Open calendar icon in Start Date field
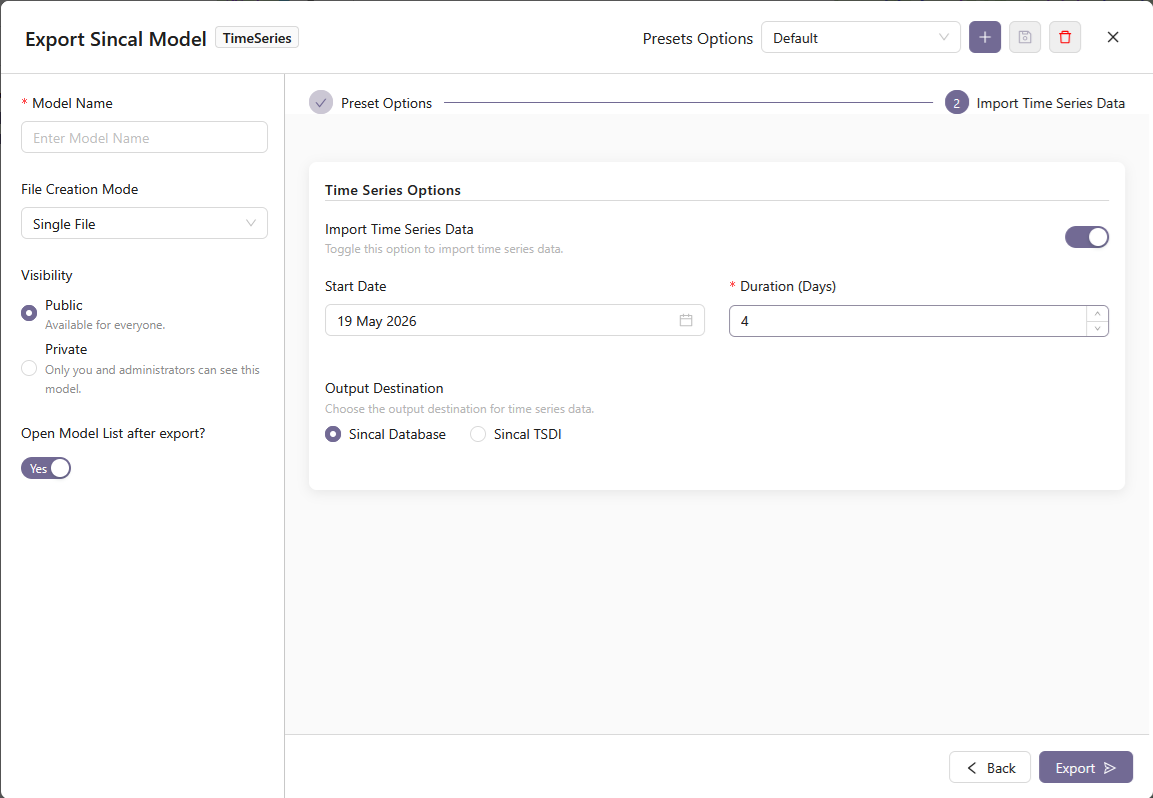The height and width of the screenshot is (798, 1153). 685,321
